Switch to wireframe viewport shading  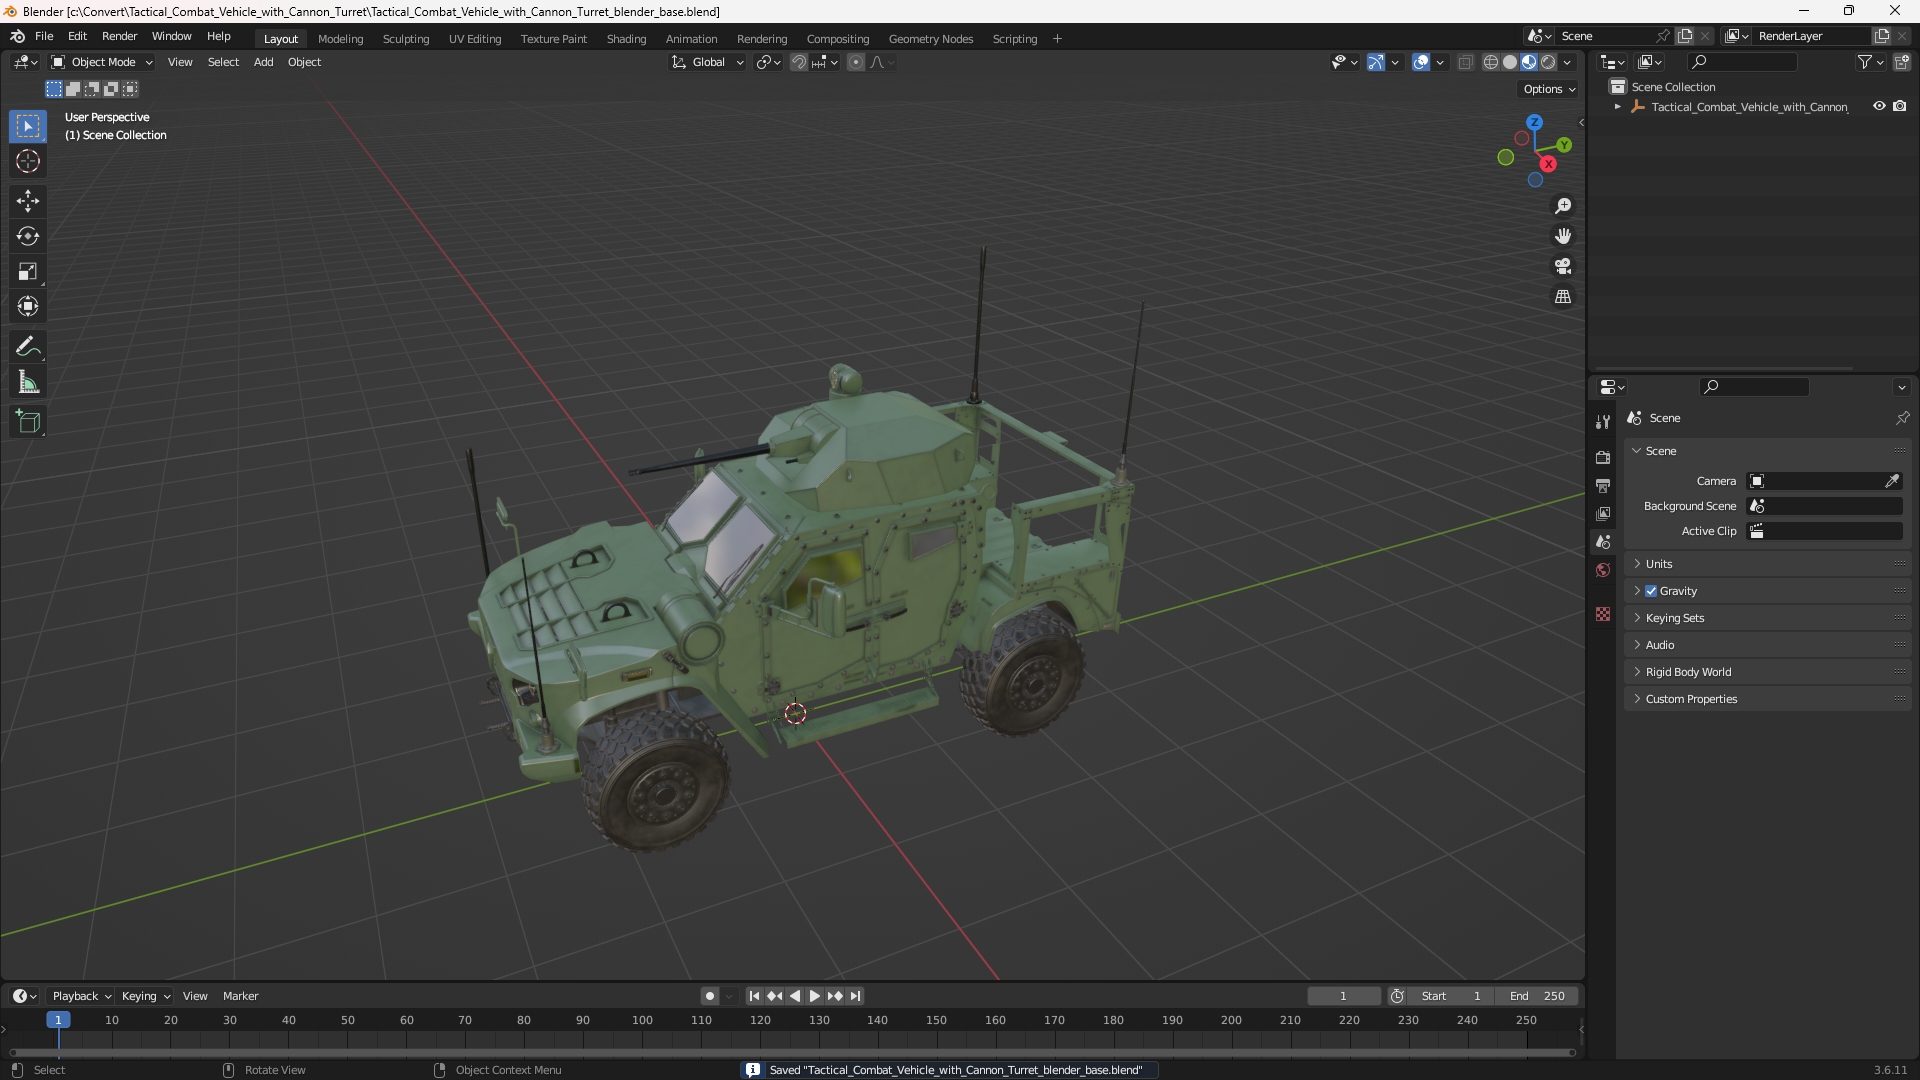coord(1491,62)
